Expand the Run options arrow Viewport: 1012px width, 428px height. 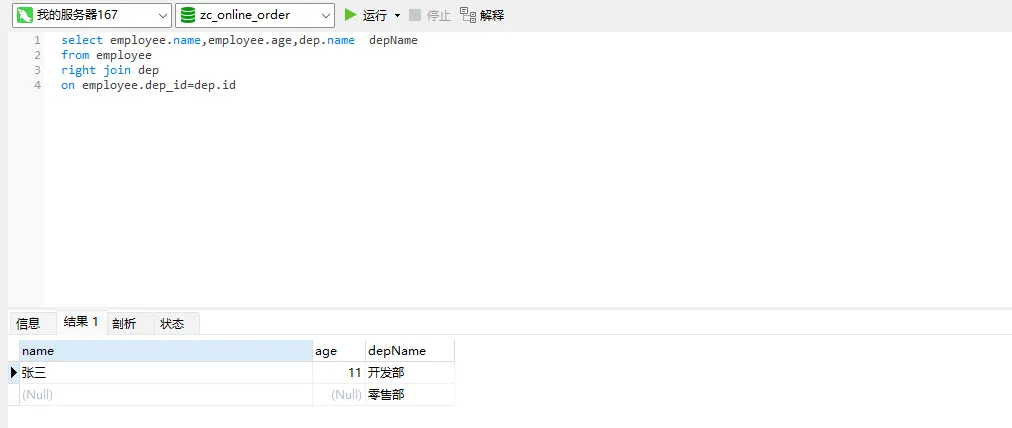click(397, 16)
